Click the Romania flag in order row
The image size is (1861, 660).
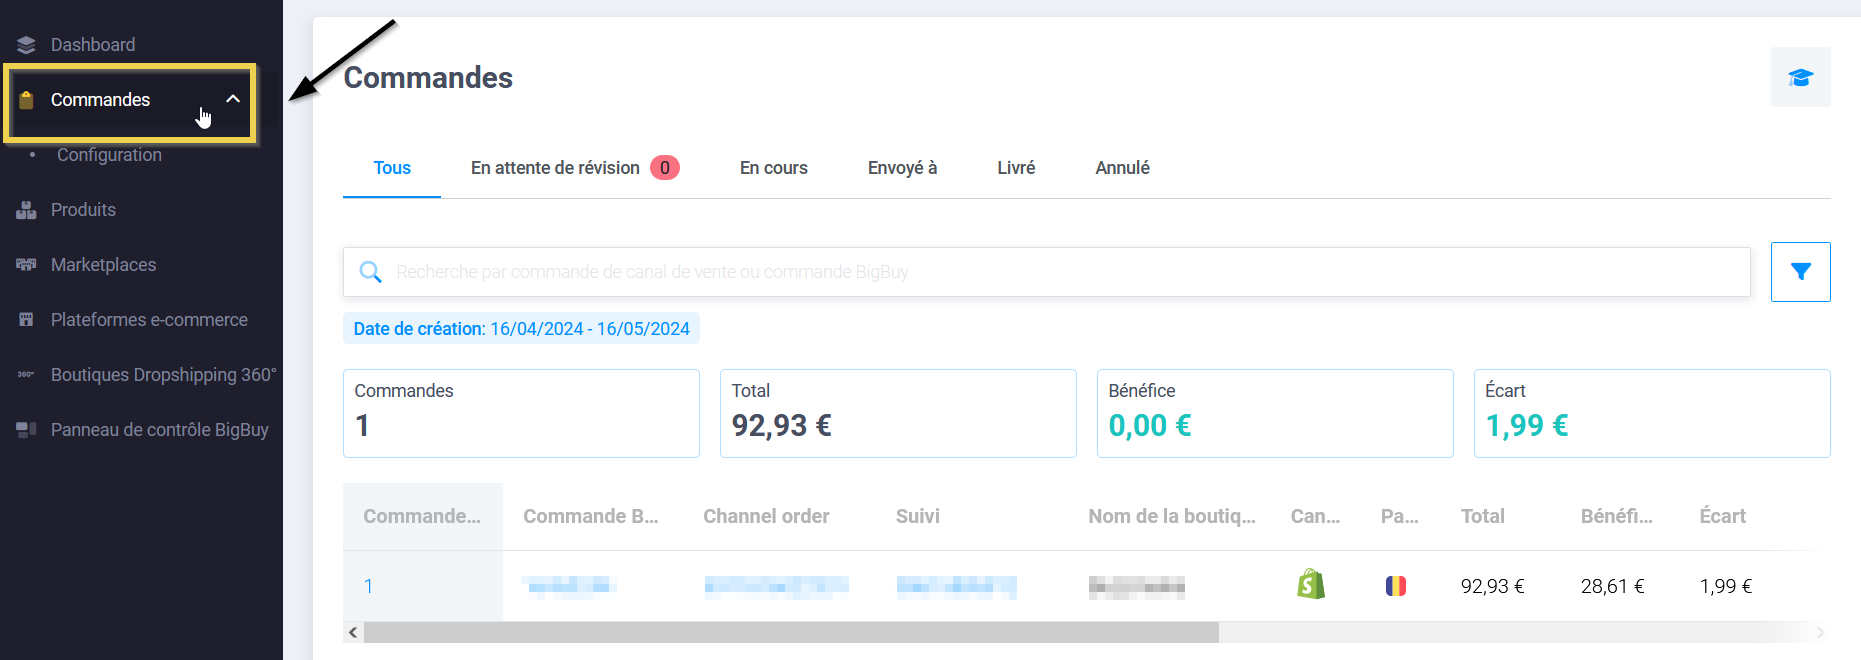pos(1395,586)
